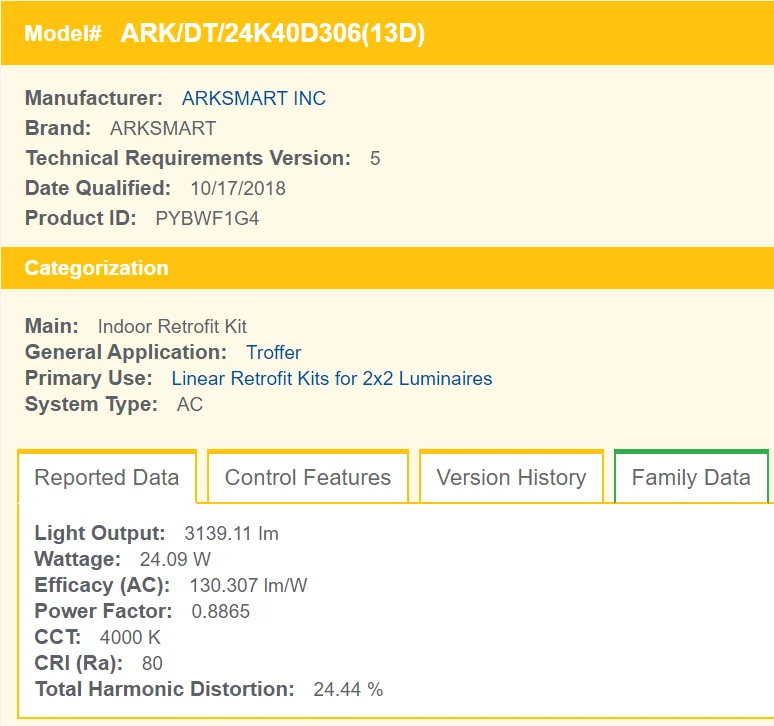Click the Technical Requirements Version value 5

(375, 158)
